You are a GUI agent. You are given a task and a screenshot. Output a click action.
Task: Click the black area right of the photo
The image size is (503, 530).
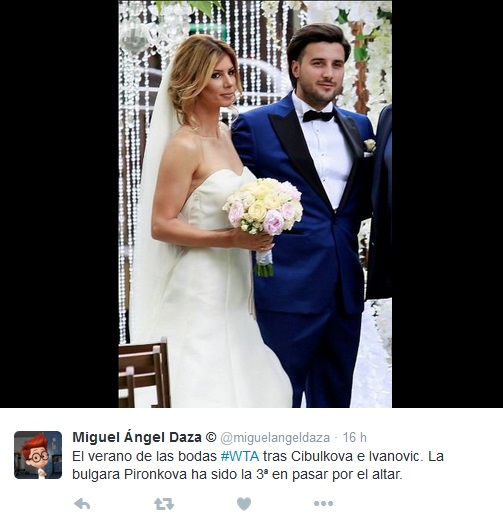tap(447, 204)
